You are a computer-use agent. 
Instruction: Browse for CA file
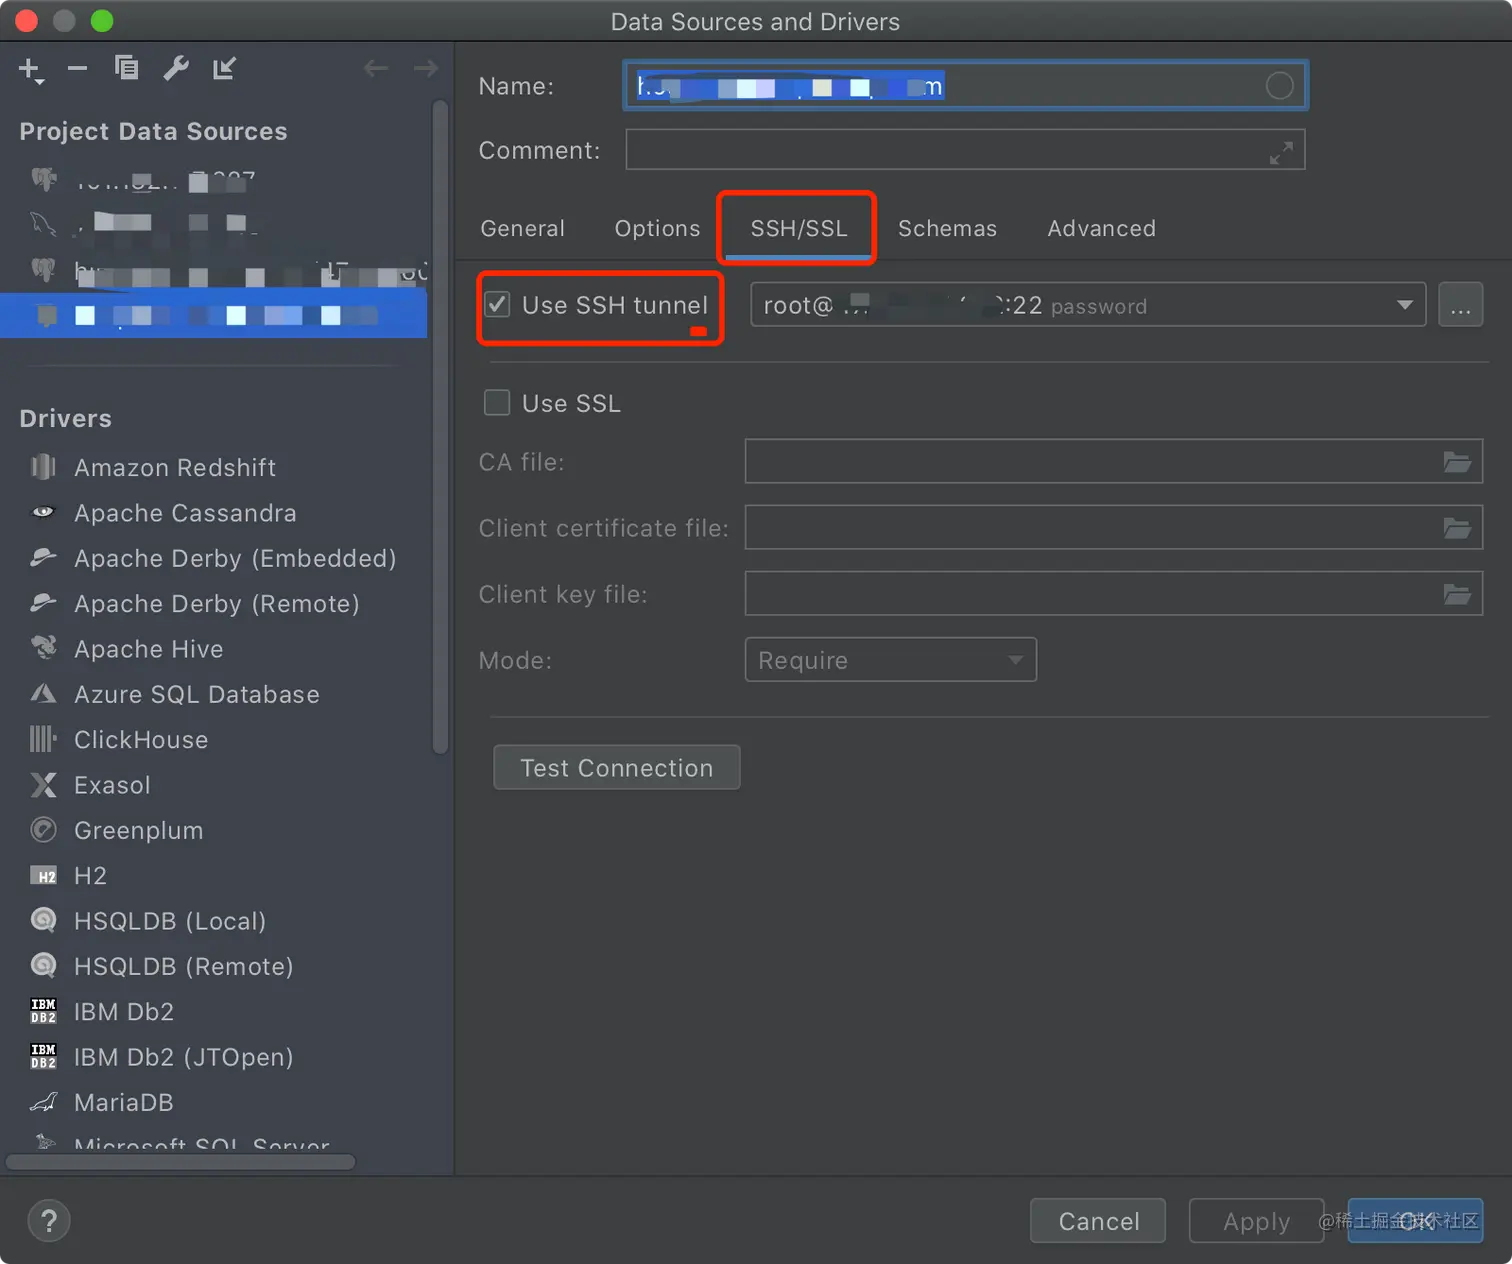pos(1457,462)
